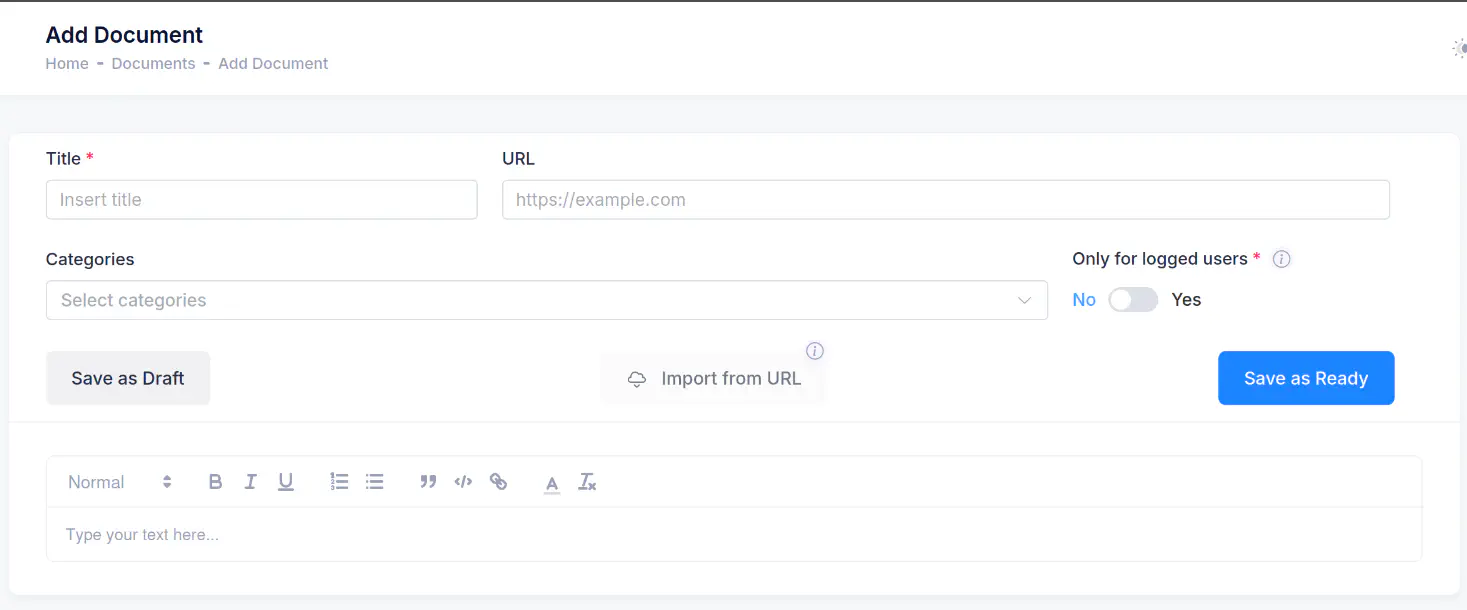Go to Home breadcrumb
This screenshot has width=1467, height=610.
[67, 63]
